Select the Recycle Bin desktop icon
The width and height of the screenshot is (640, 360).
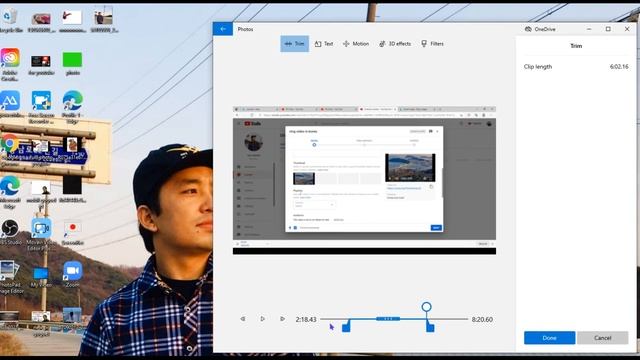pos(10,20)
